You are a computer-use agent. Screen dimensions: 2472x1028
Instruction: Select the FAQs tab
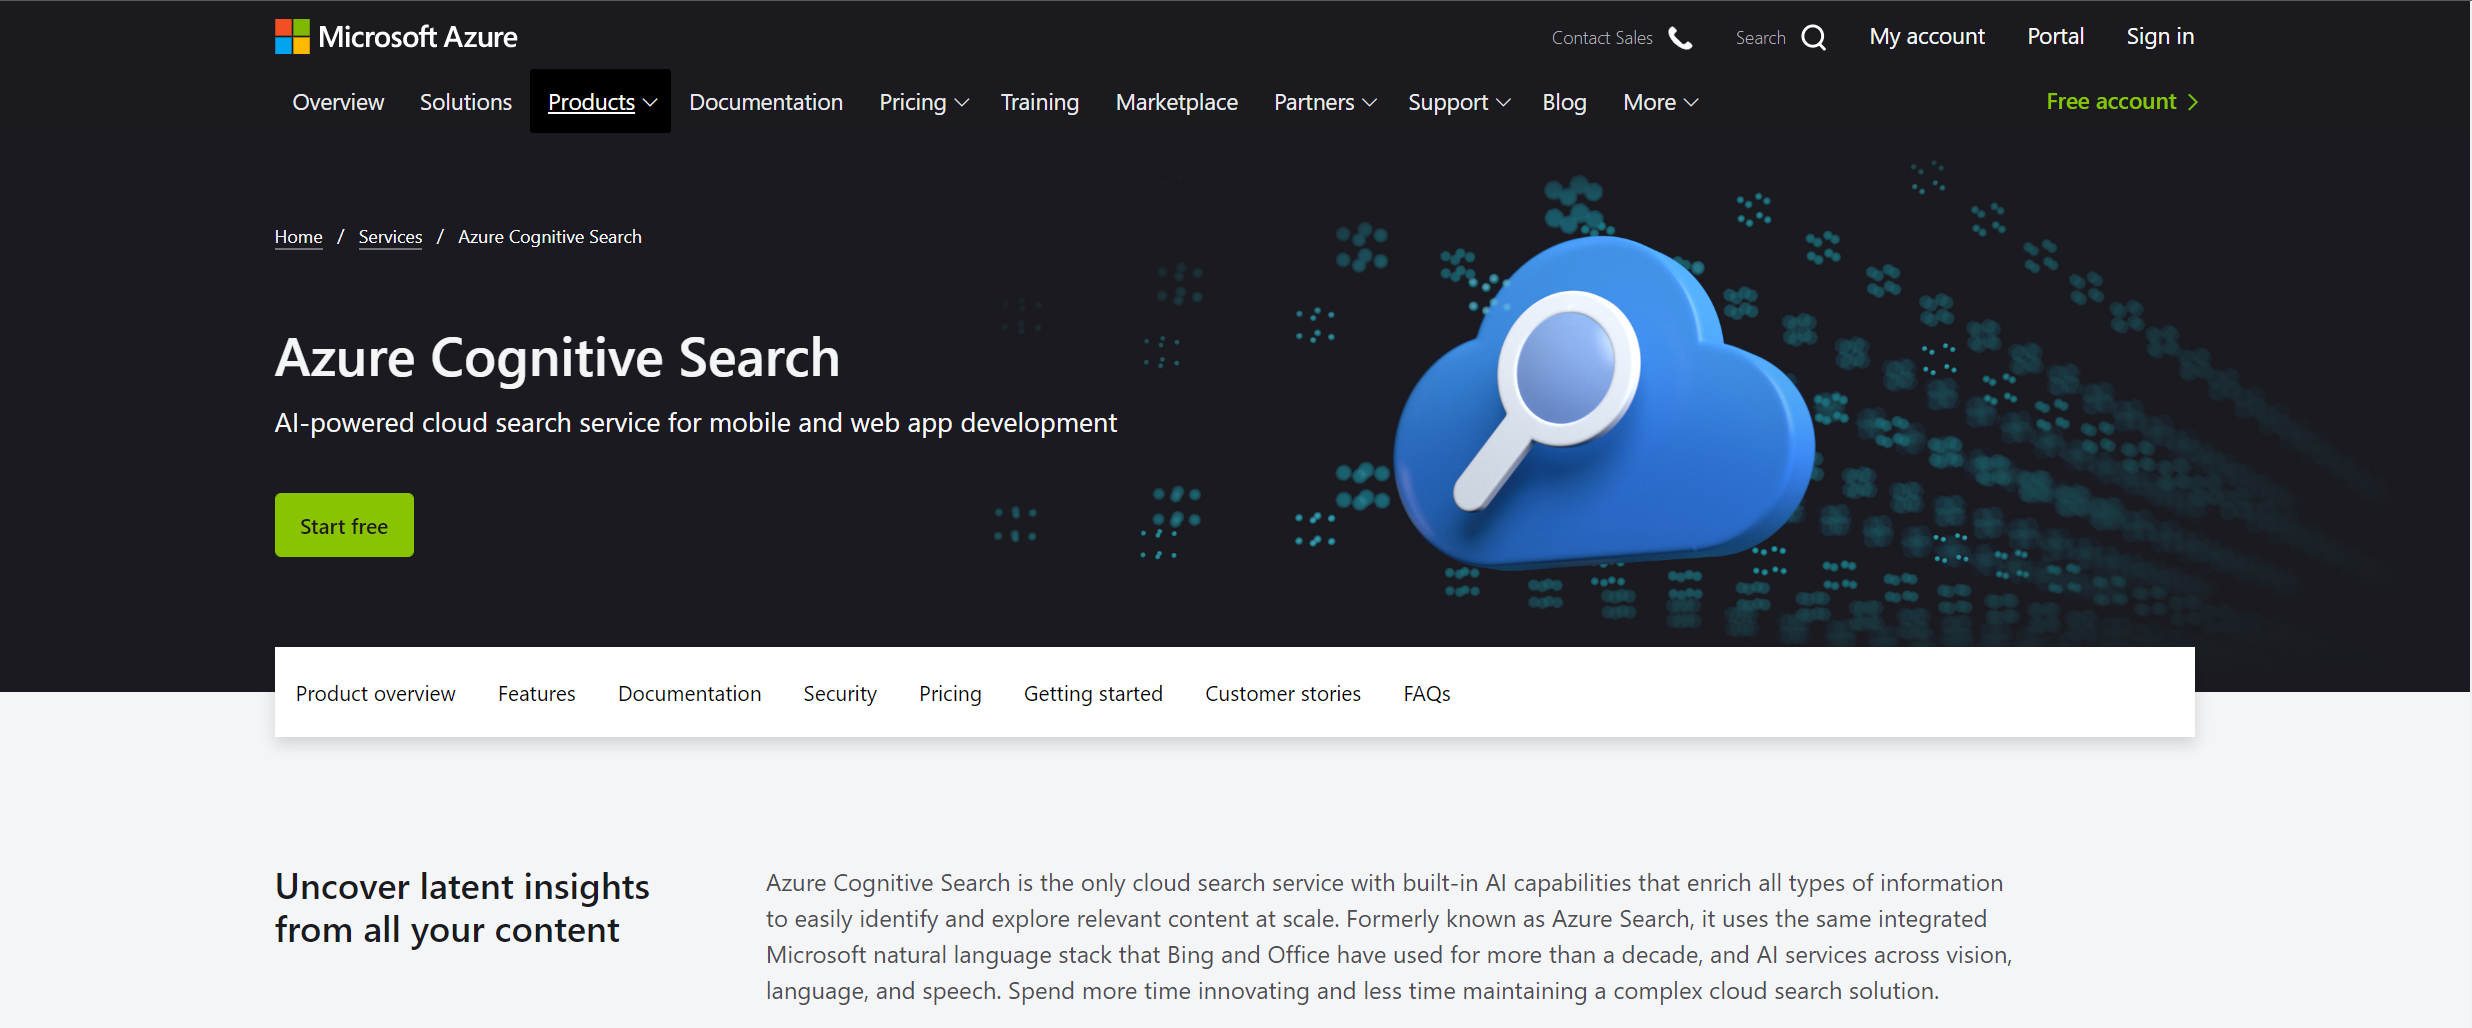click(1426, 693)
